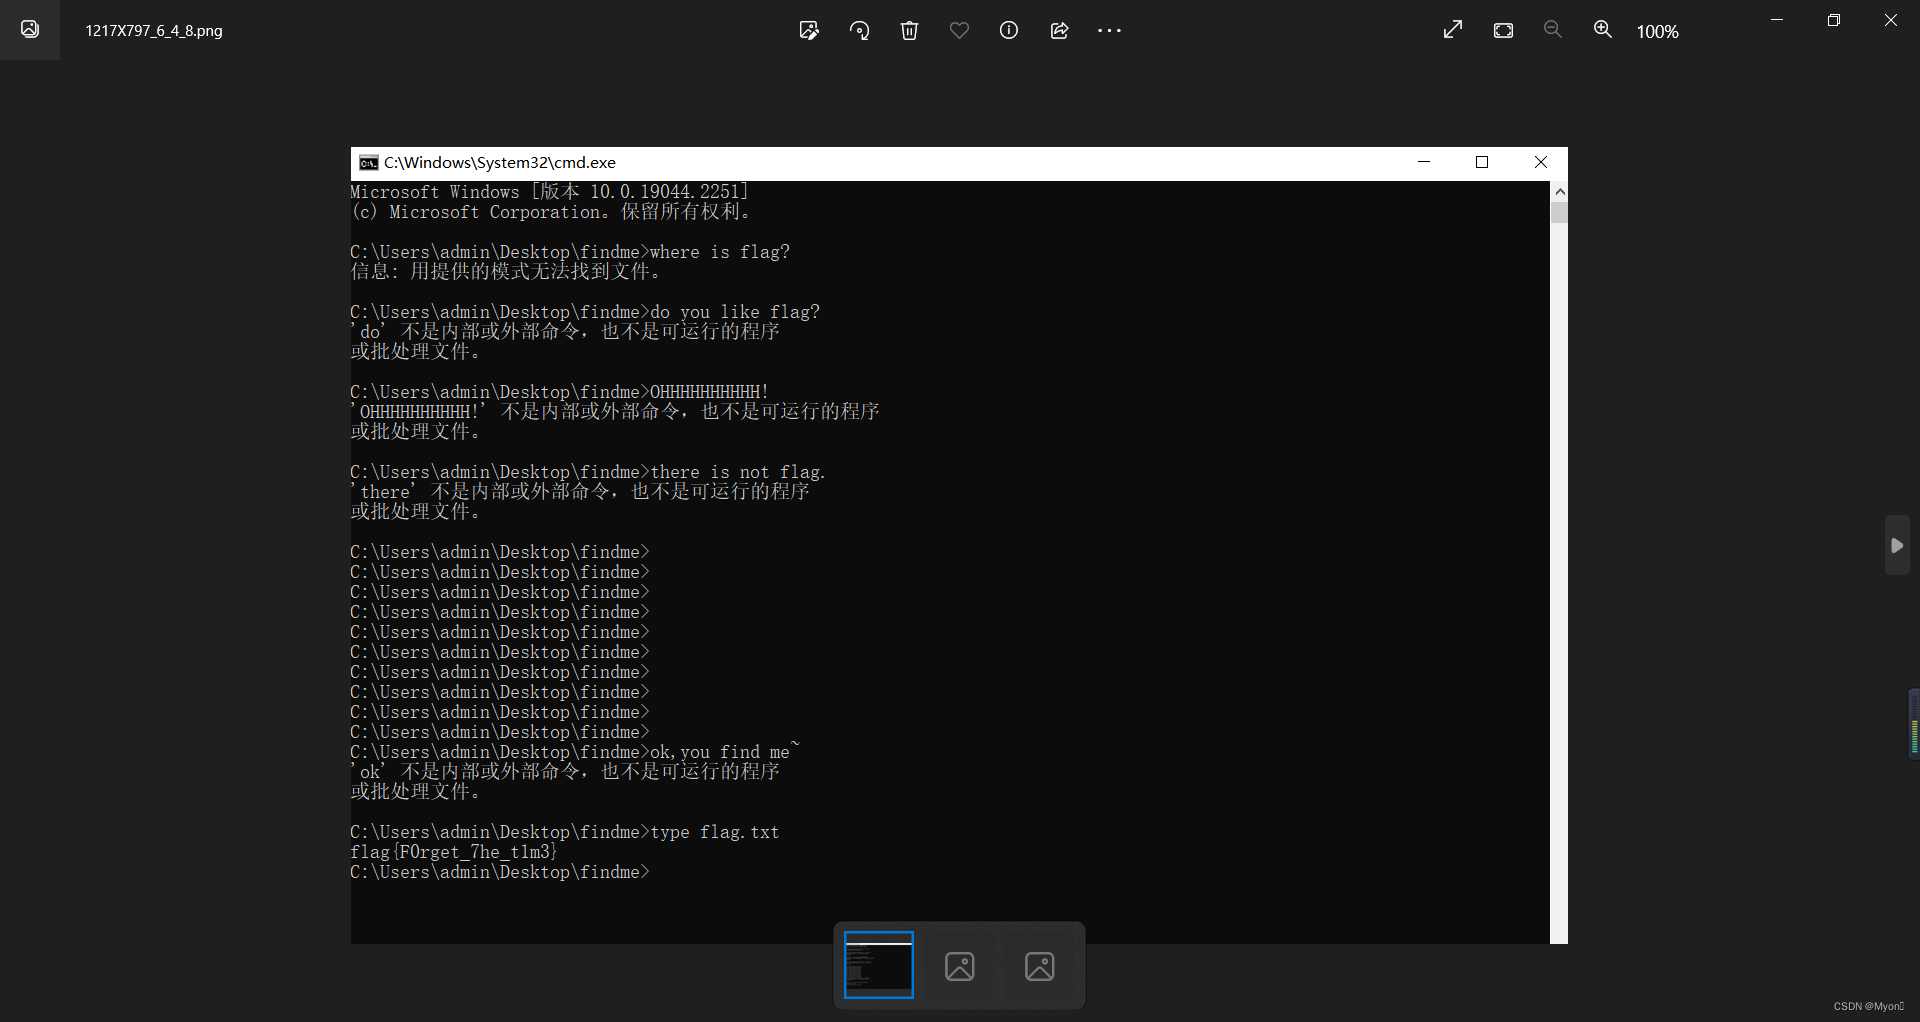
Task: Zoom in with the plus magnifier icon
Action: (1603, 30)
